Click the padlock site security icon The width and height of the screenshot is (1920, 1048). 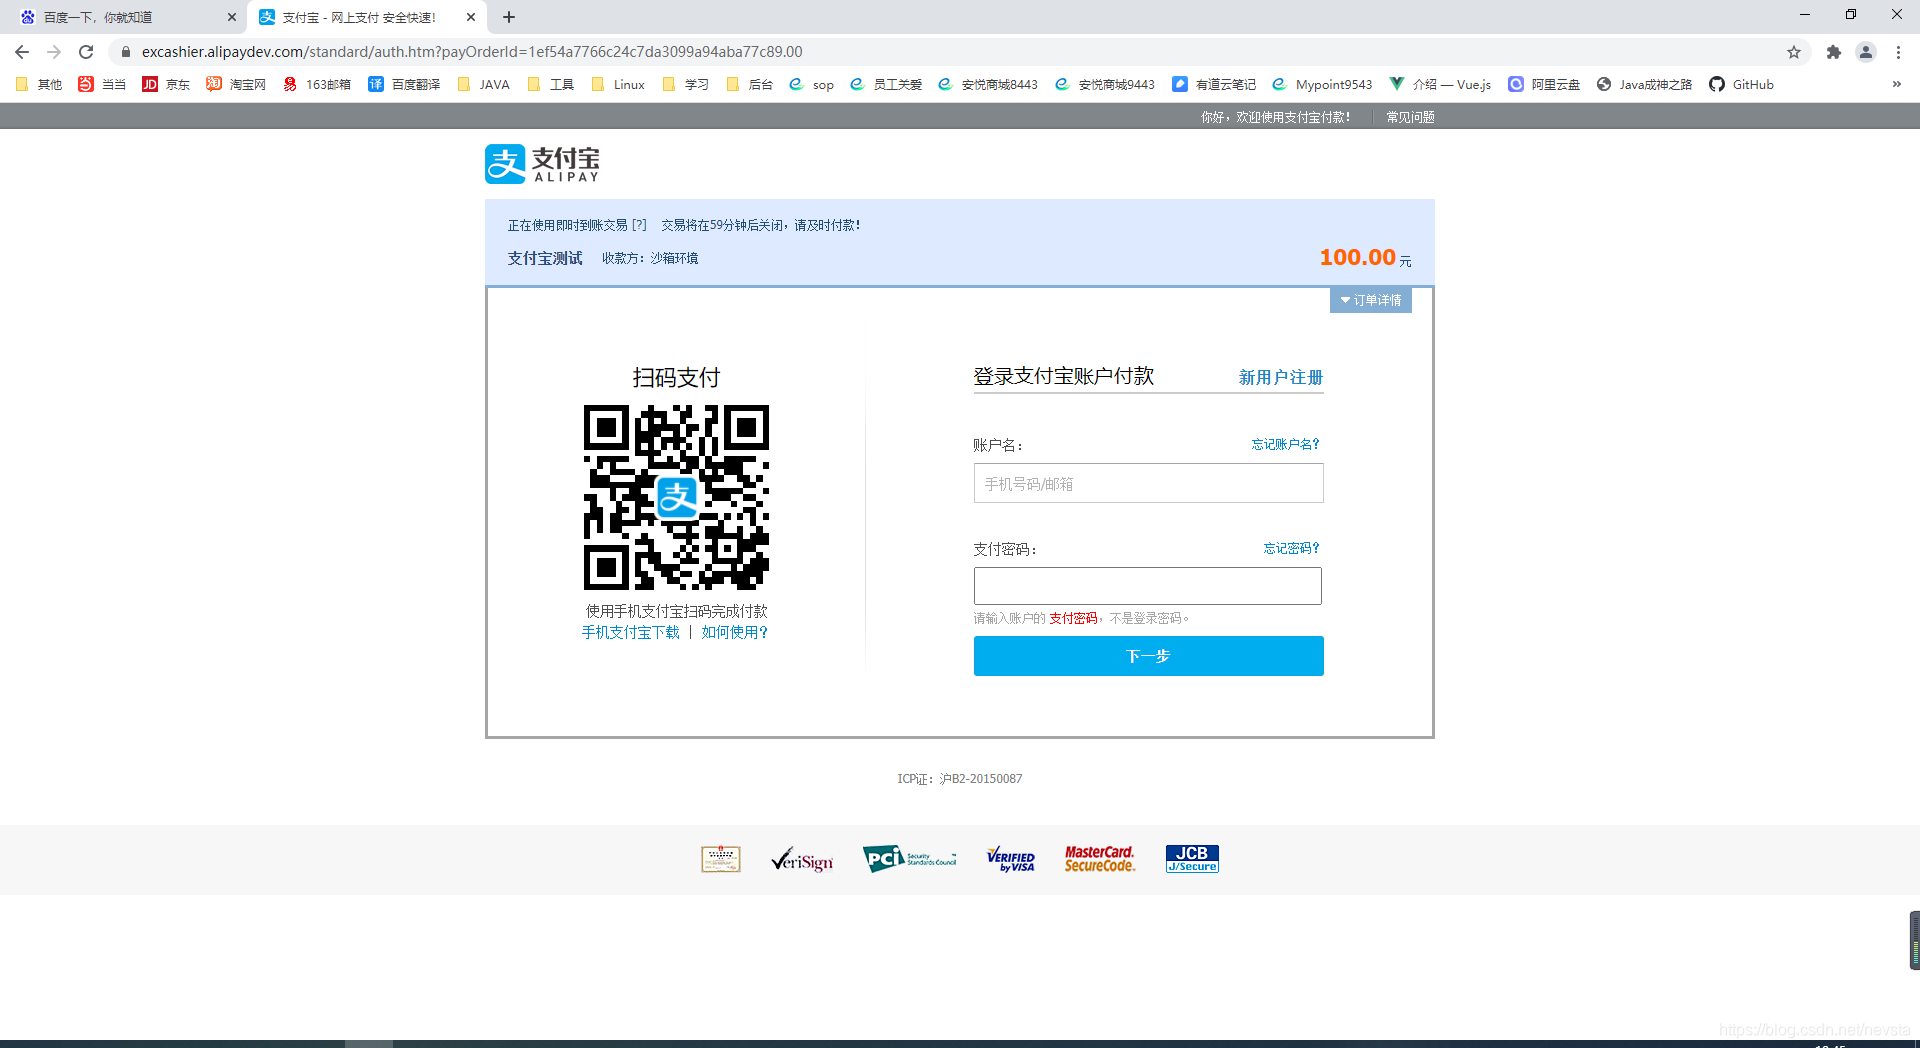(x=125, y=52)
